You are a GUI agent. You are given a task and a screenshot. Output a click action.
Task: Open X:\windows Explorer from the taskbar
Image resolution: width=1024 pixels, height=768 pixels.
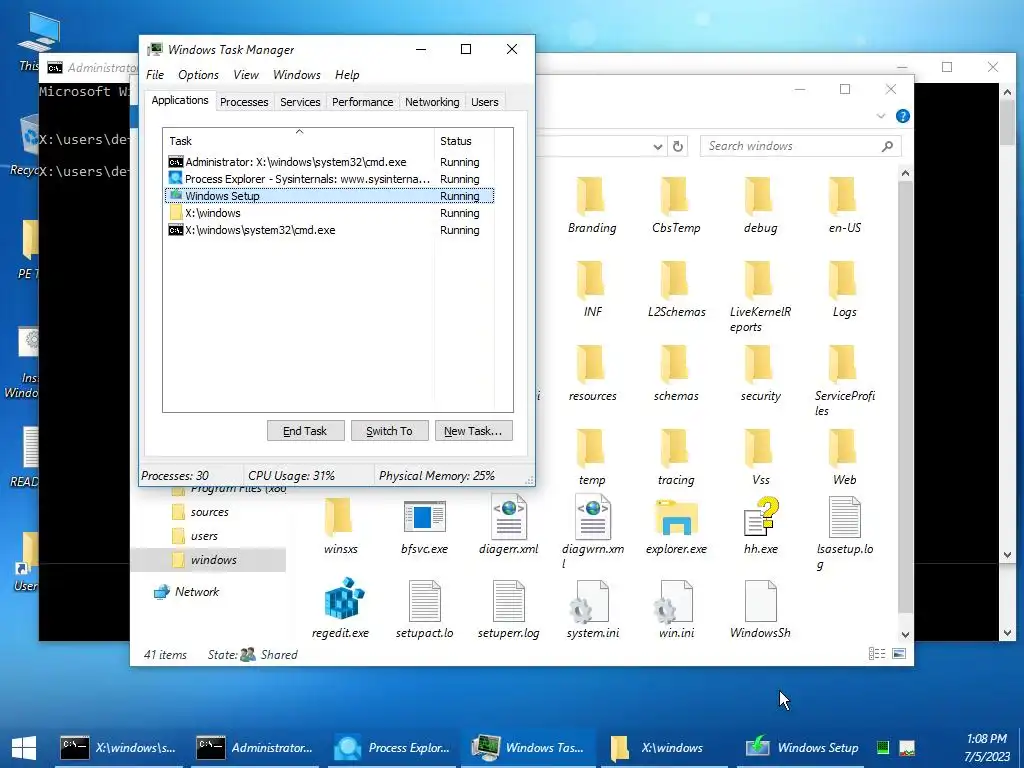click(x=665, y=748)
